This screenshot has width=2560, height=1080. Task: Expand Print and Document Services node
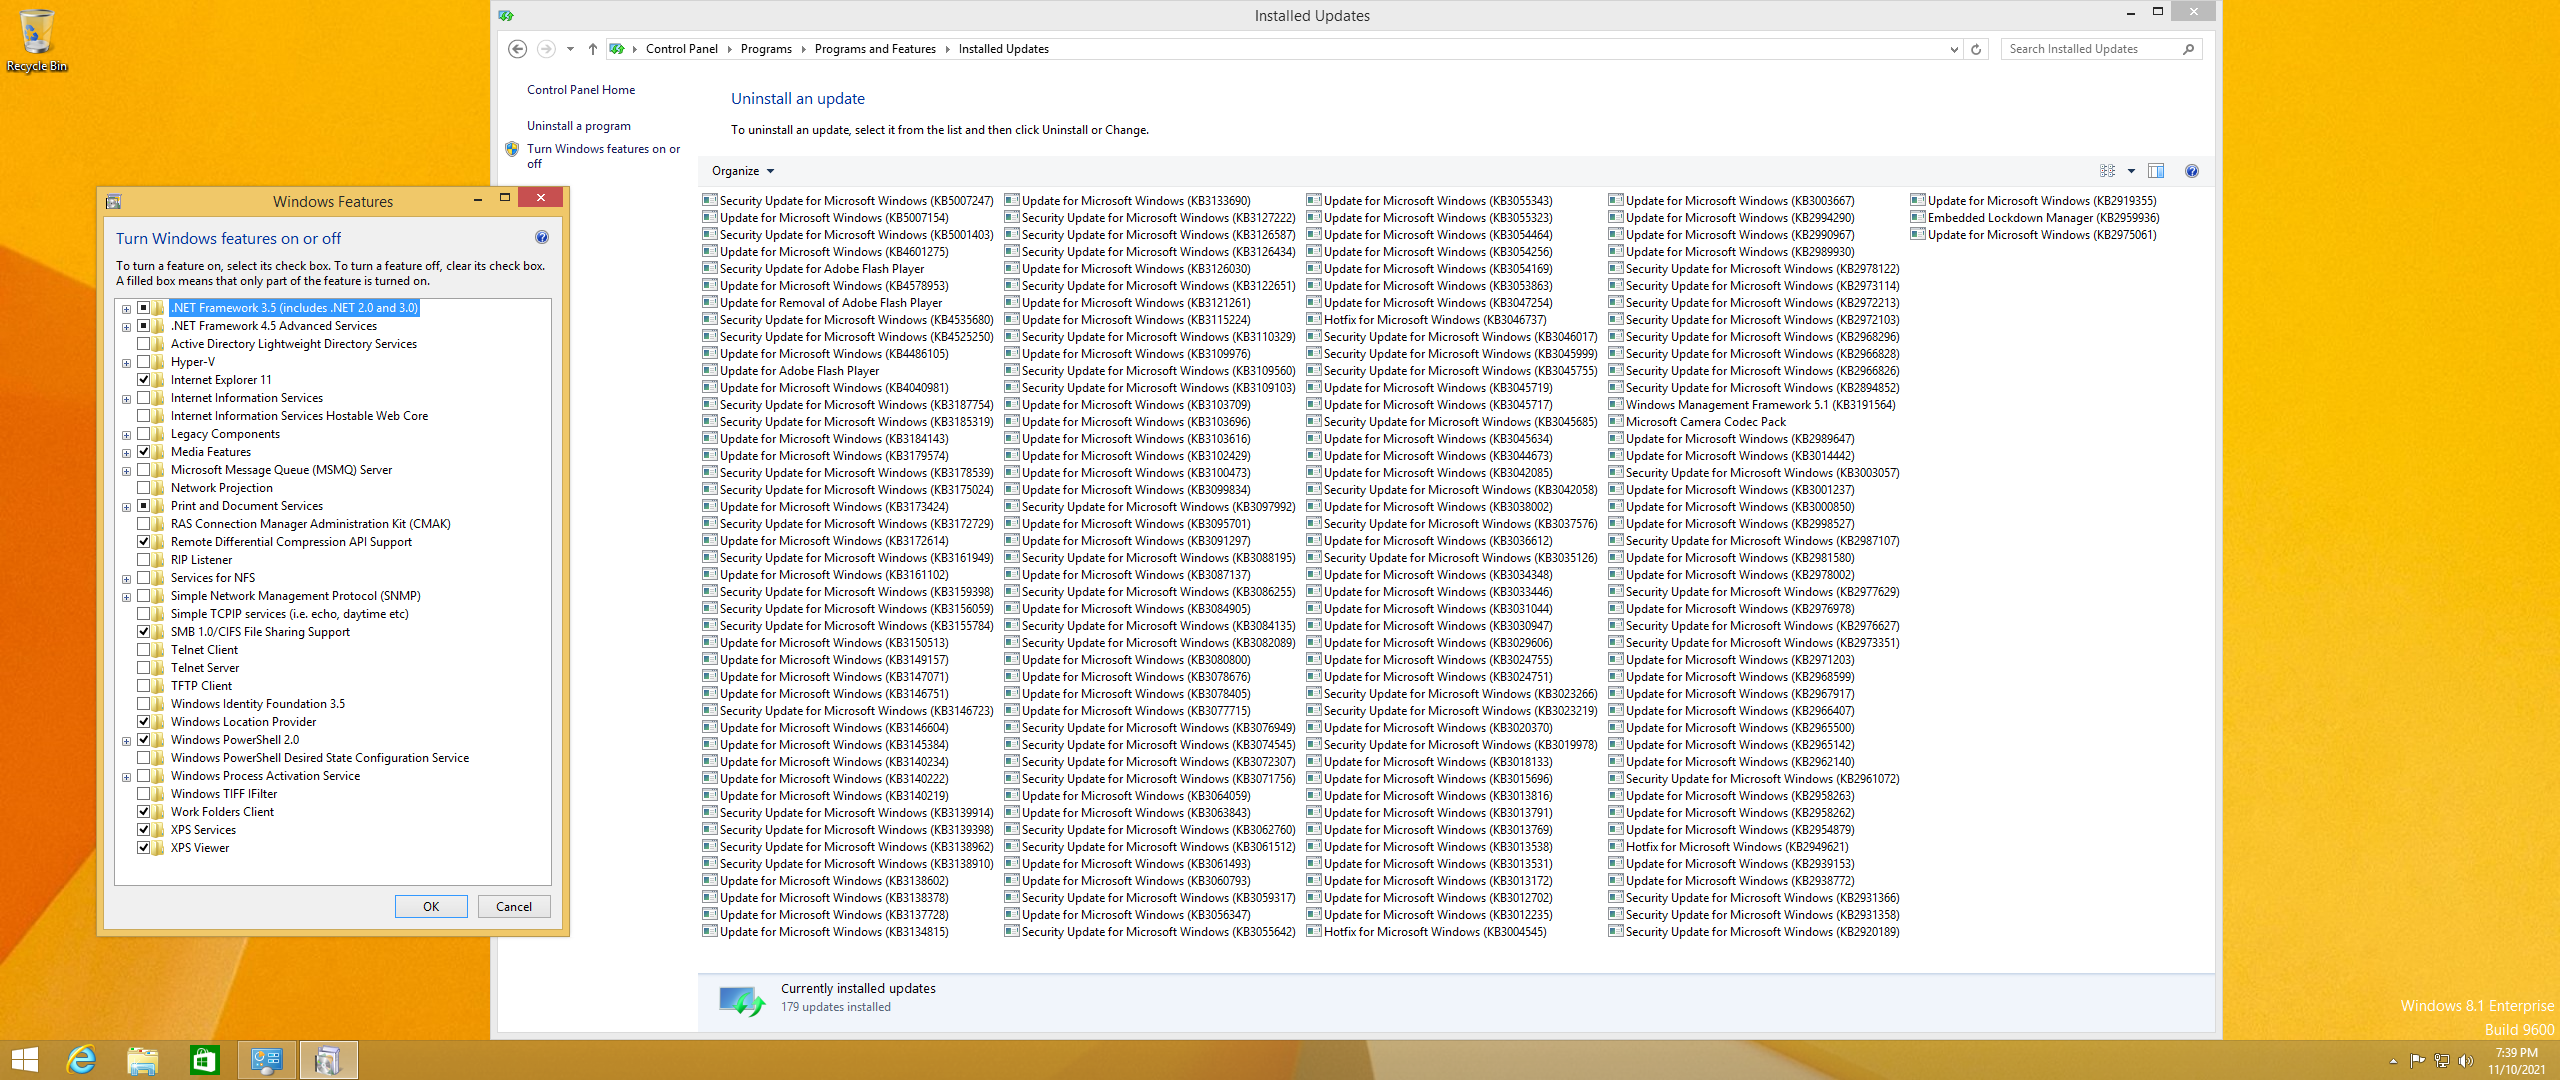tap(126, 507)
